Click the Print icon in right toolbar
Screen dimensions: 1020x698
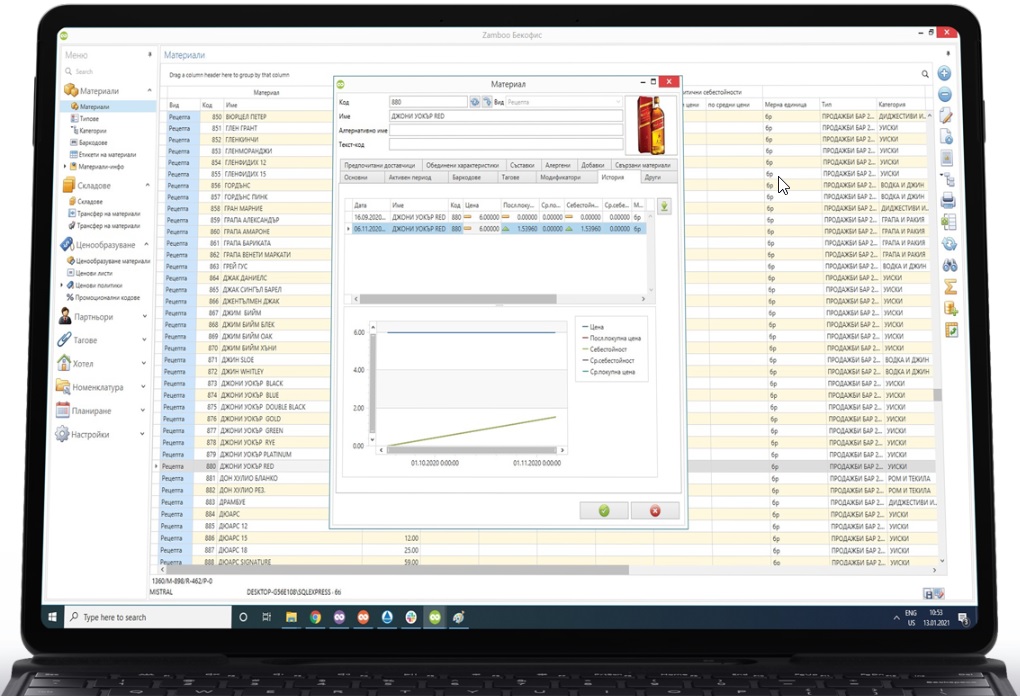tap(948, 200)
